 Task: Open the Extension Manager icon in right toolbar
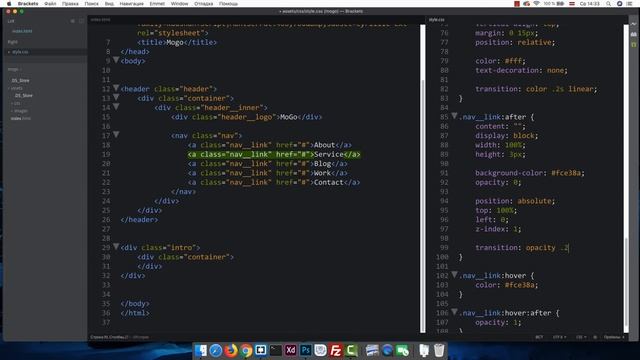coord(633,34)
